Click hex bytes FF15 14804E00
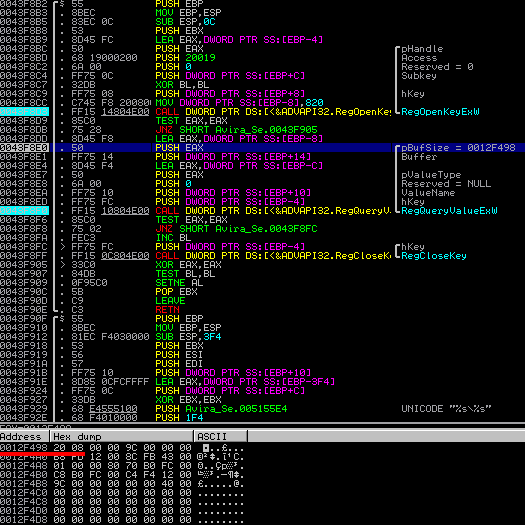Image resolution: width=525 pixels, height=525 pixels. 110,111
